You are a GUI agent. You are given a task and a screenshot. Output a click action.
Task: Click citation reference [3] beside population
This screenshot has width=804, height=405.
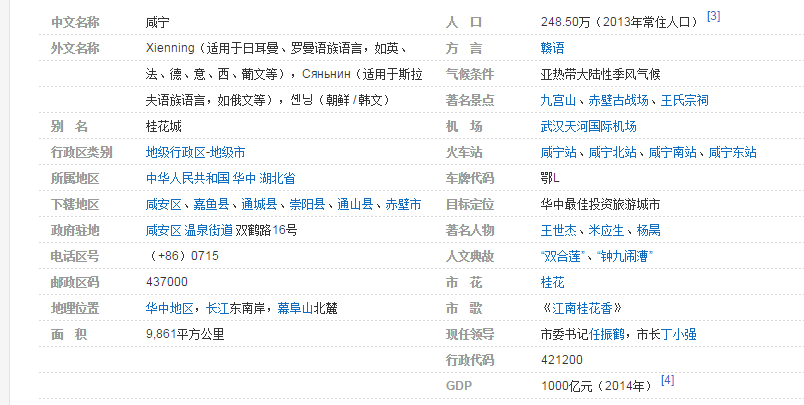tap(713, 16)
